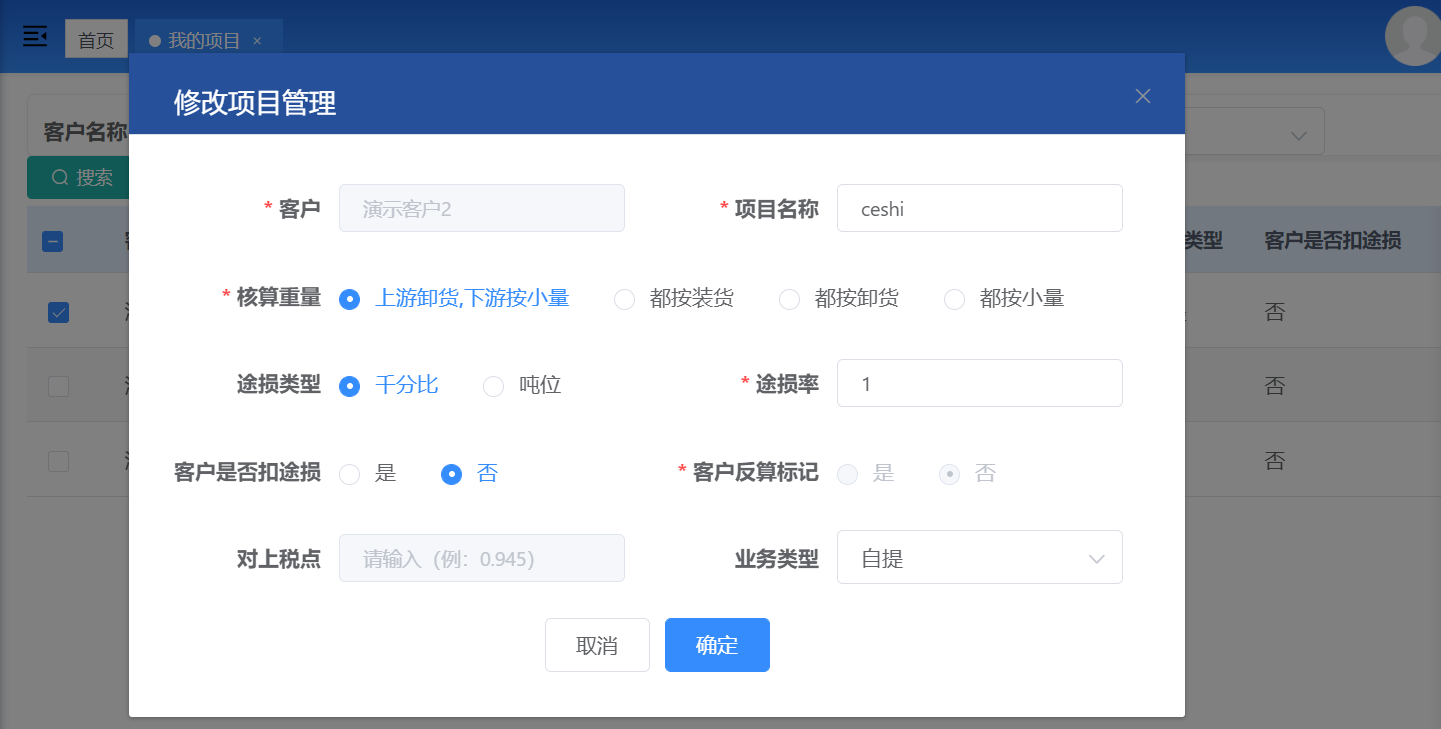Click the 客户 disabled input

(x=482, y=208)
